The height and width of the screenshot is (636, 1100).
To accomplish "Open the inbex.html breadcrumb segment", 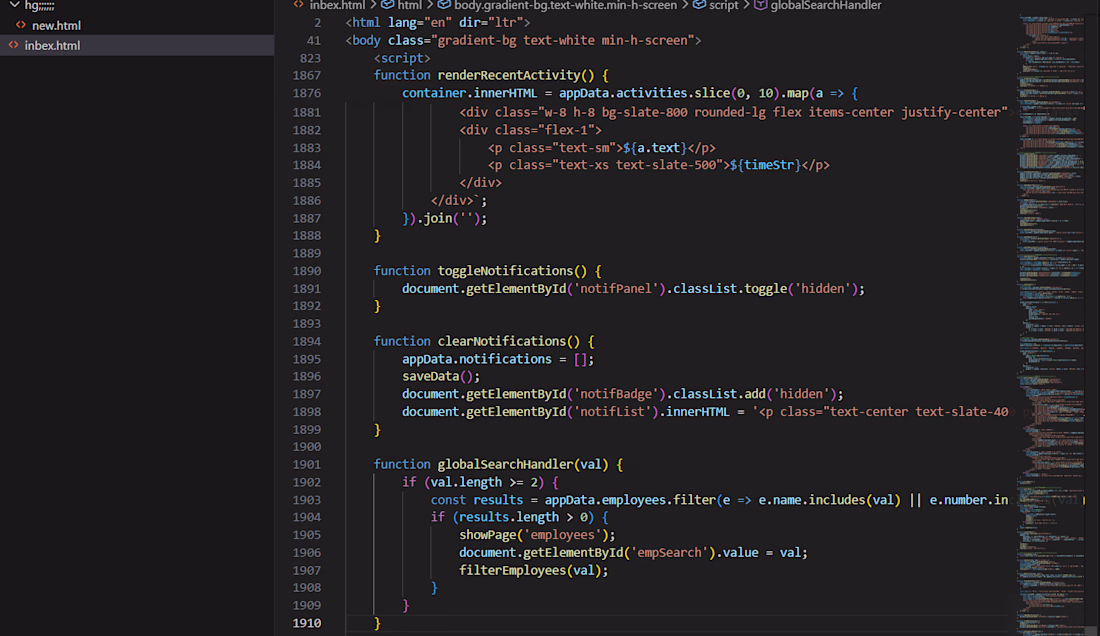I will 337,6.
